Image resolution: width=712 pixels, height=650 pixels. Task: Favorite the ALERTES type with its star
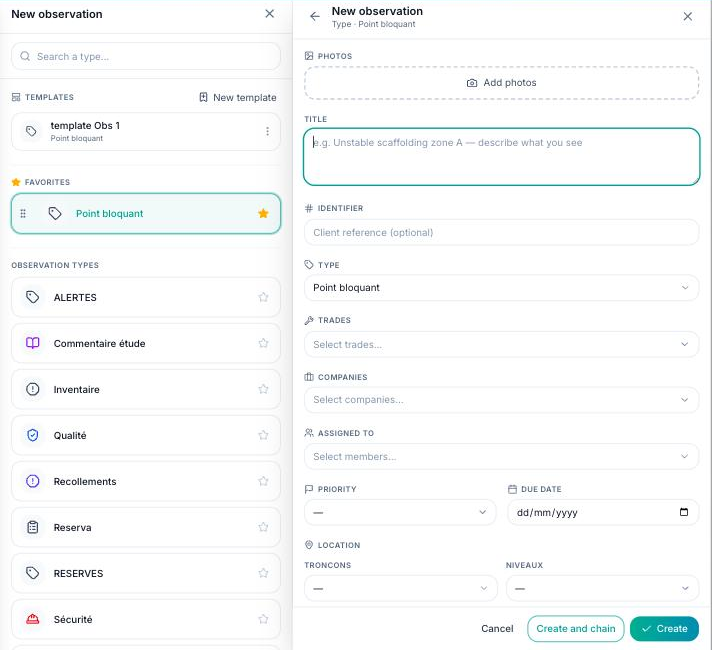[263, 297]
